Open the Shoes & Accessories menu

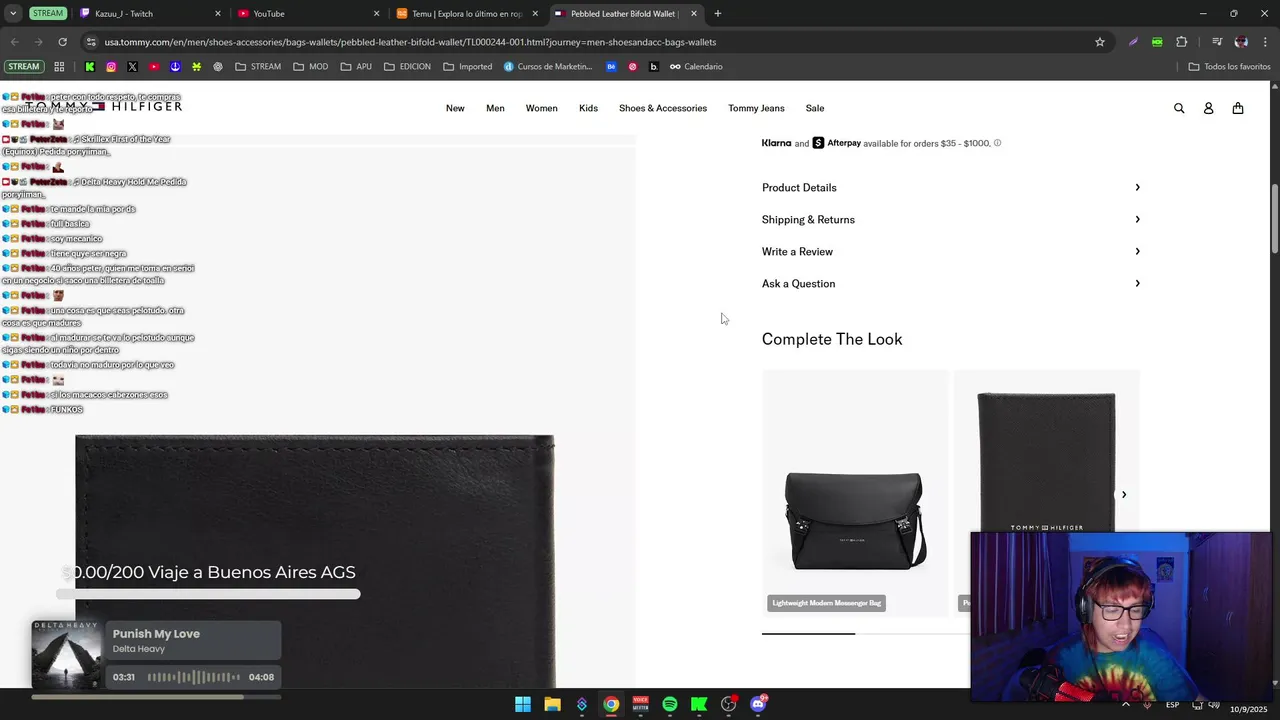coord(663,108)
